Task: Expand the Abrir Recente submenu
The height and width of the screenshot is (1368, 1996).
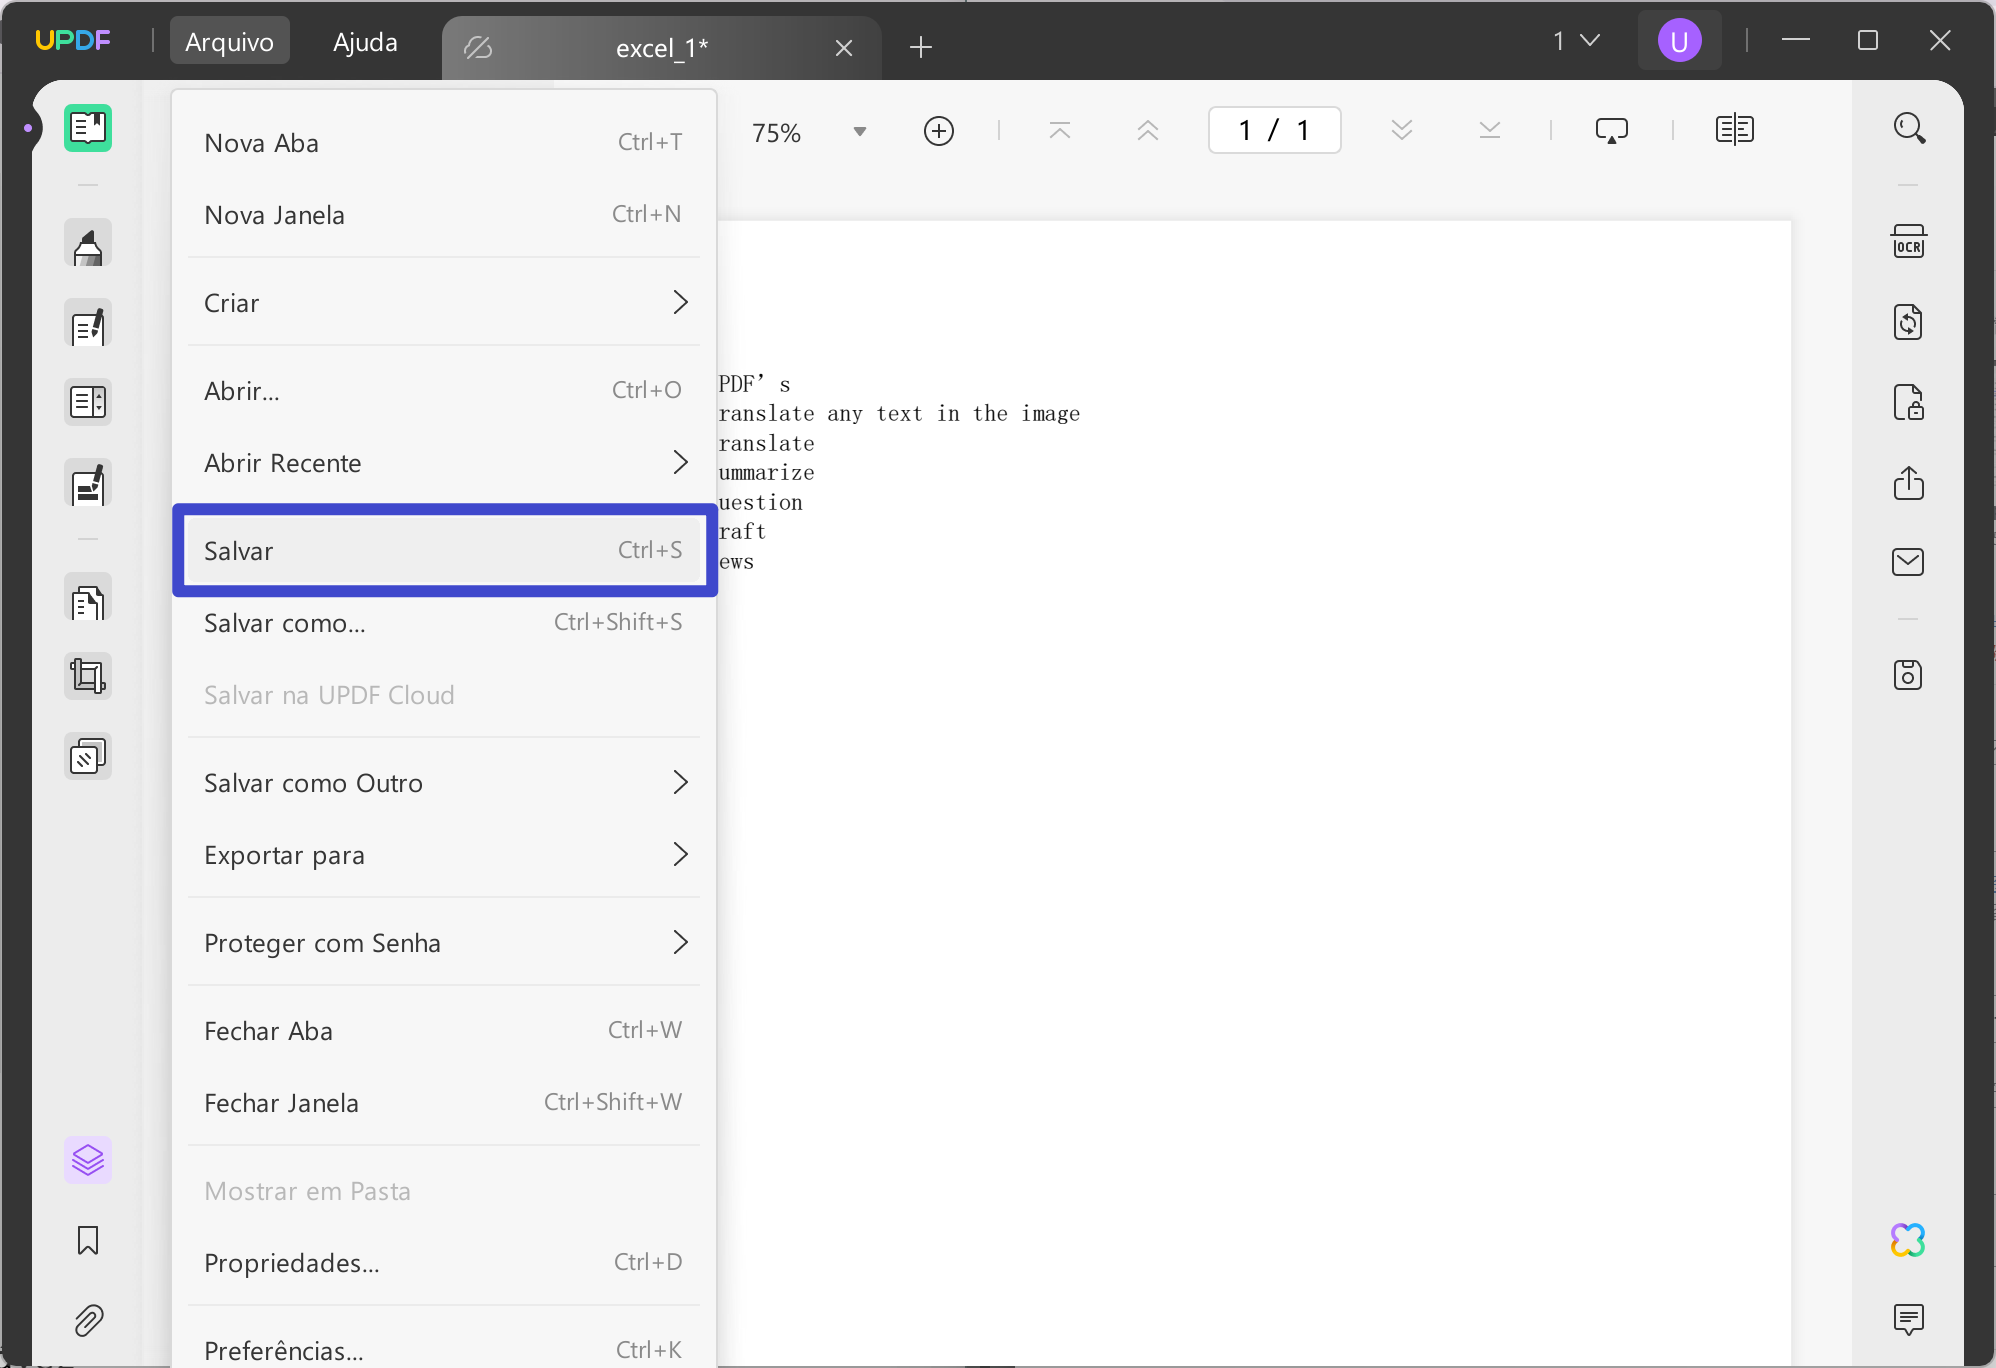Action: coord(444,462)
